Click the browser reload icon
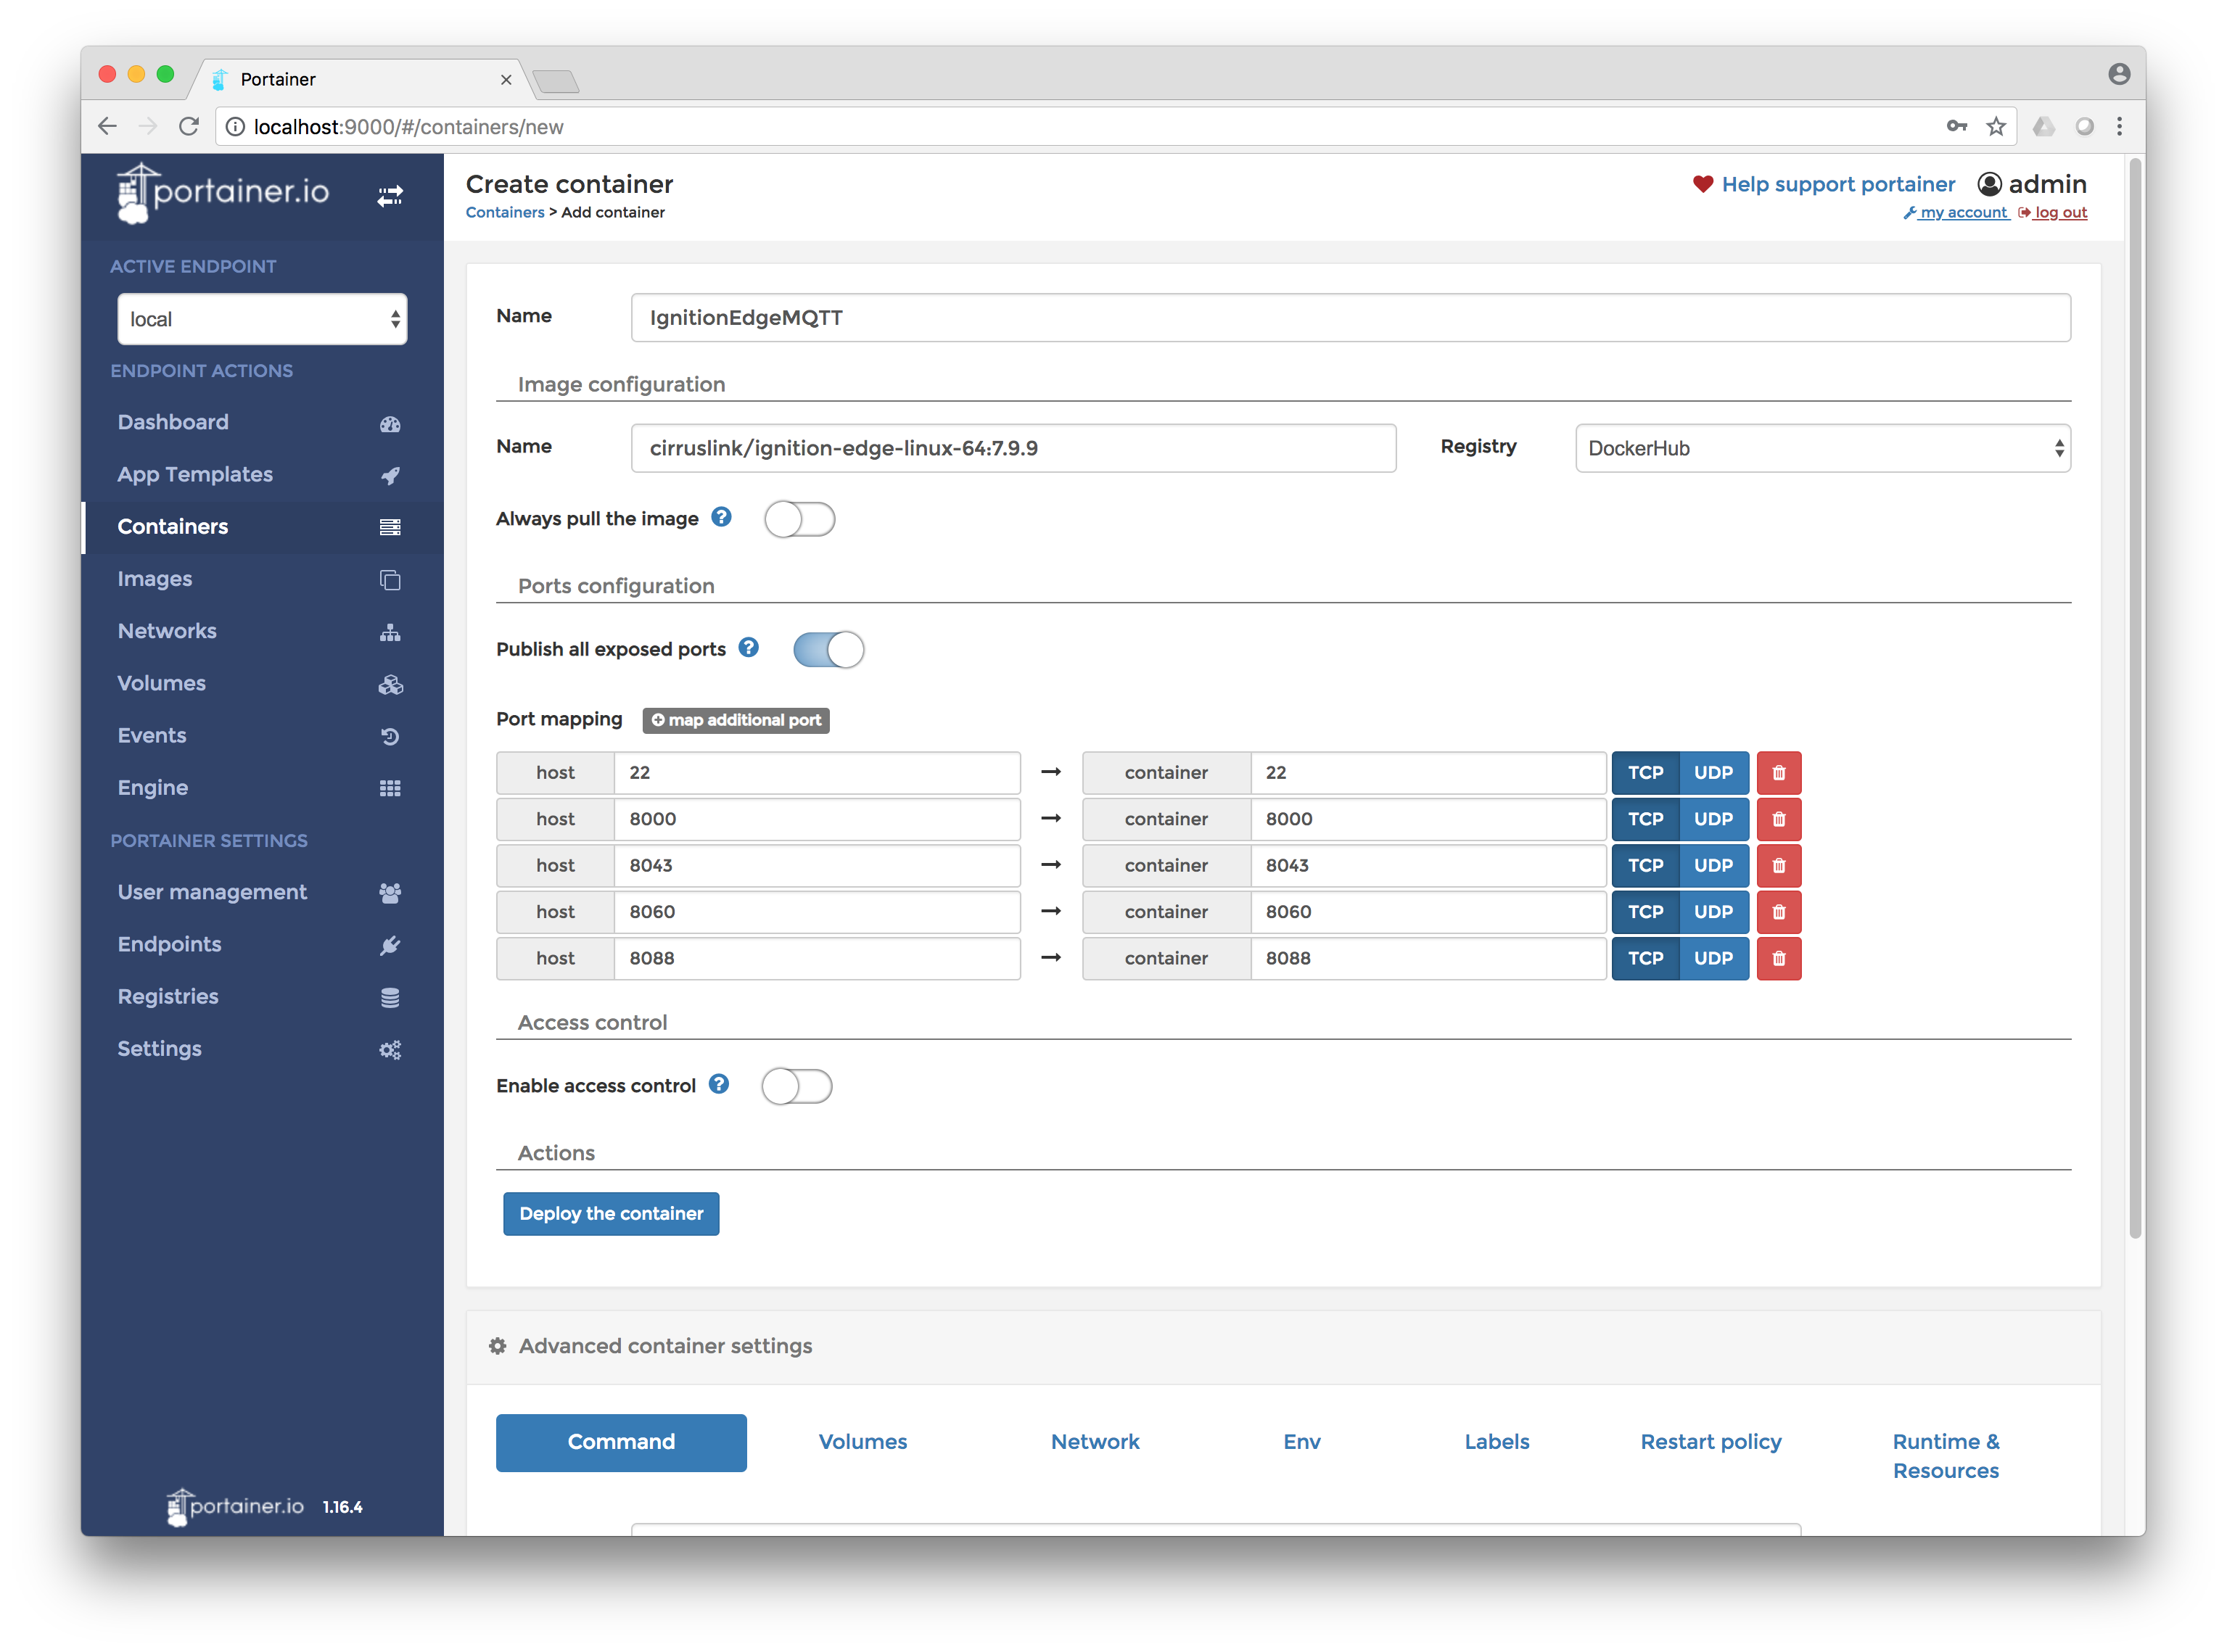The image size is (2227, 1652). tap(188, 126)
